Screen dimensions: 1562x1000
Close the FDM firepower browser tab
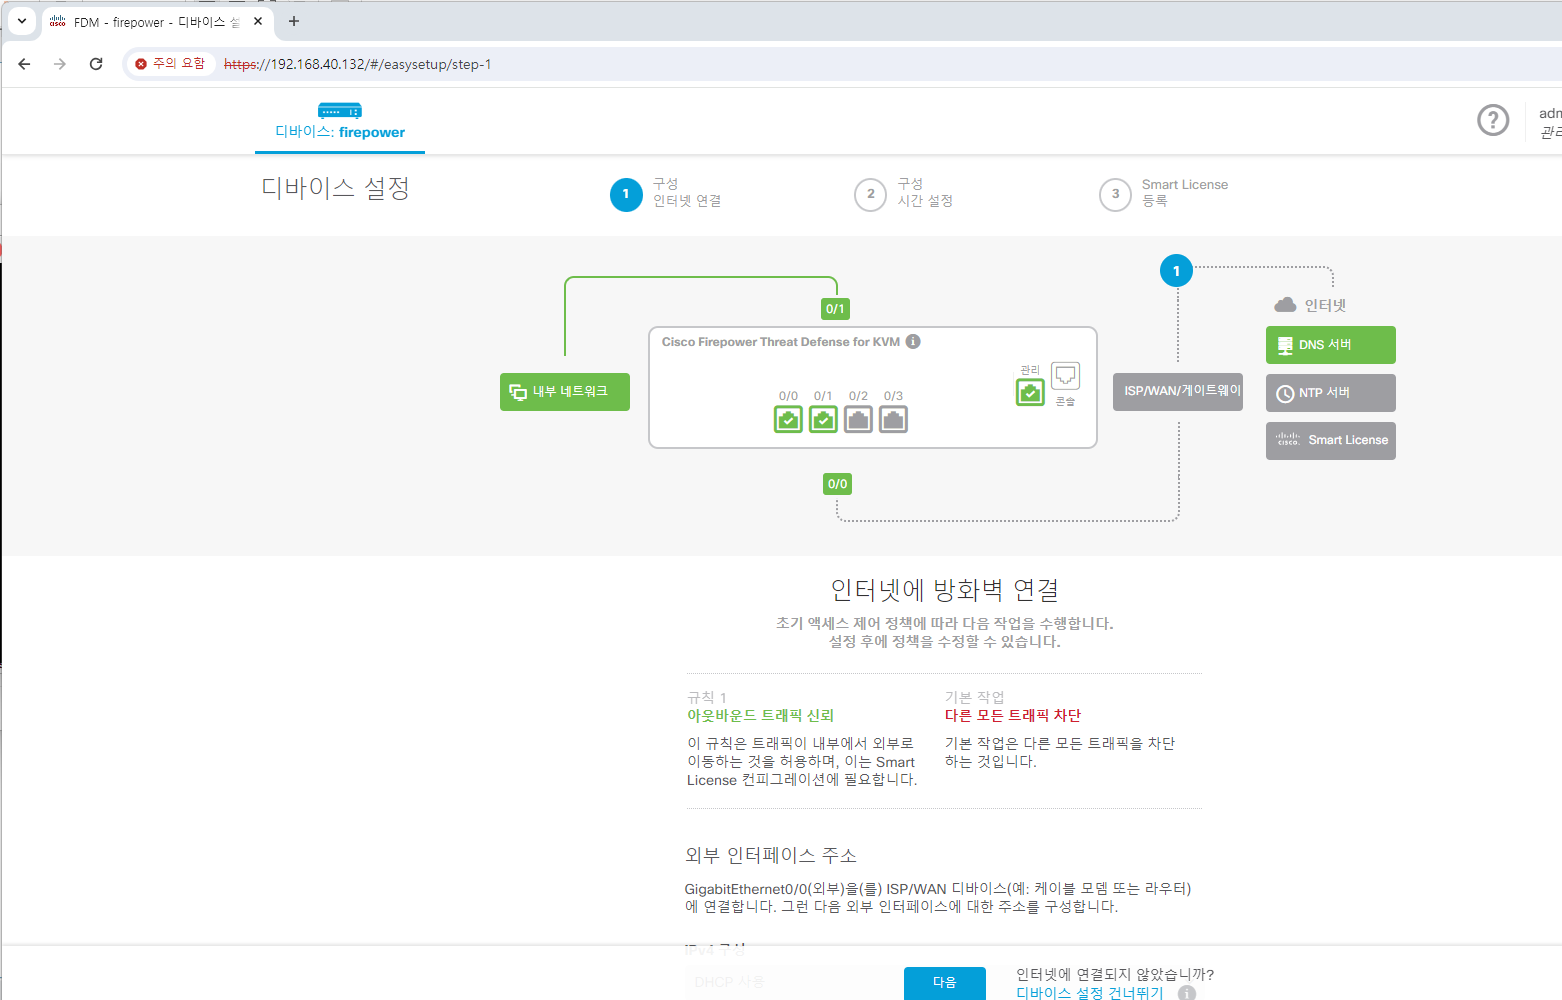[x=258, y=21]
